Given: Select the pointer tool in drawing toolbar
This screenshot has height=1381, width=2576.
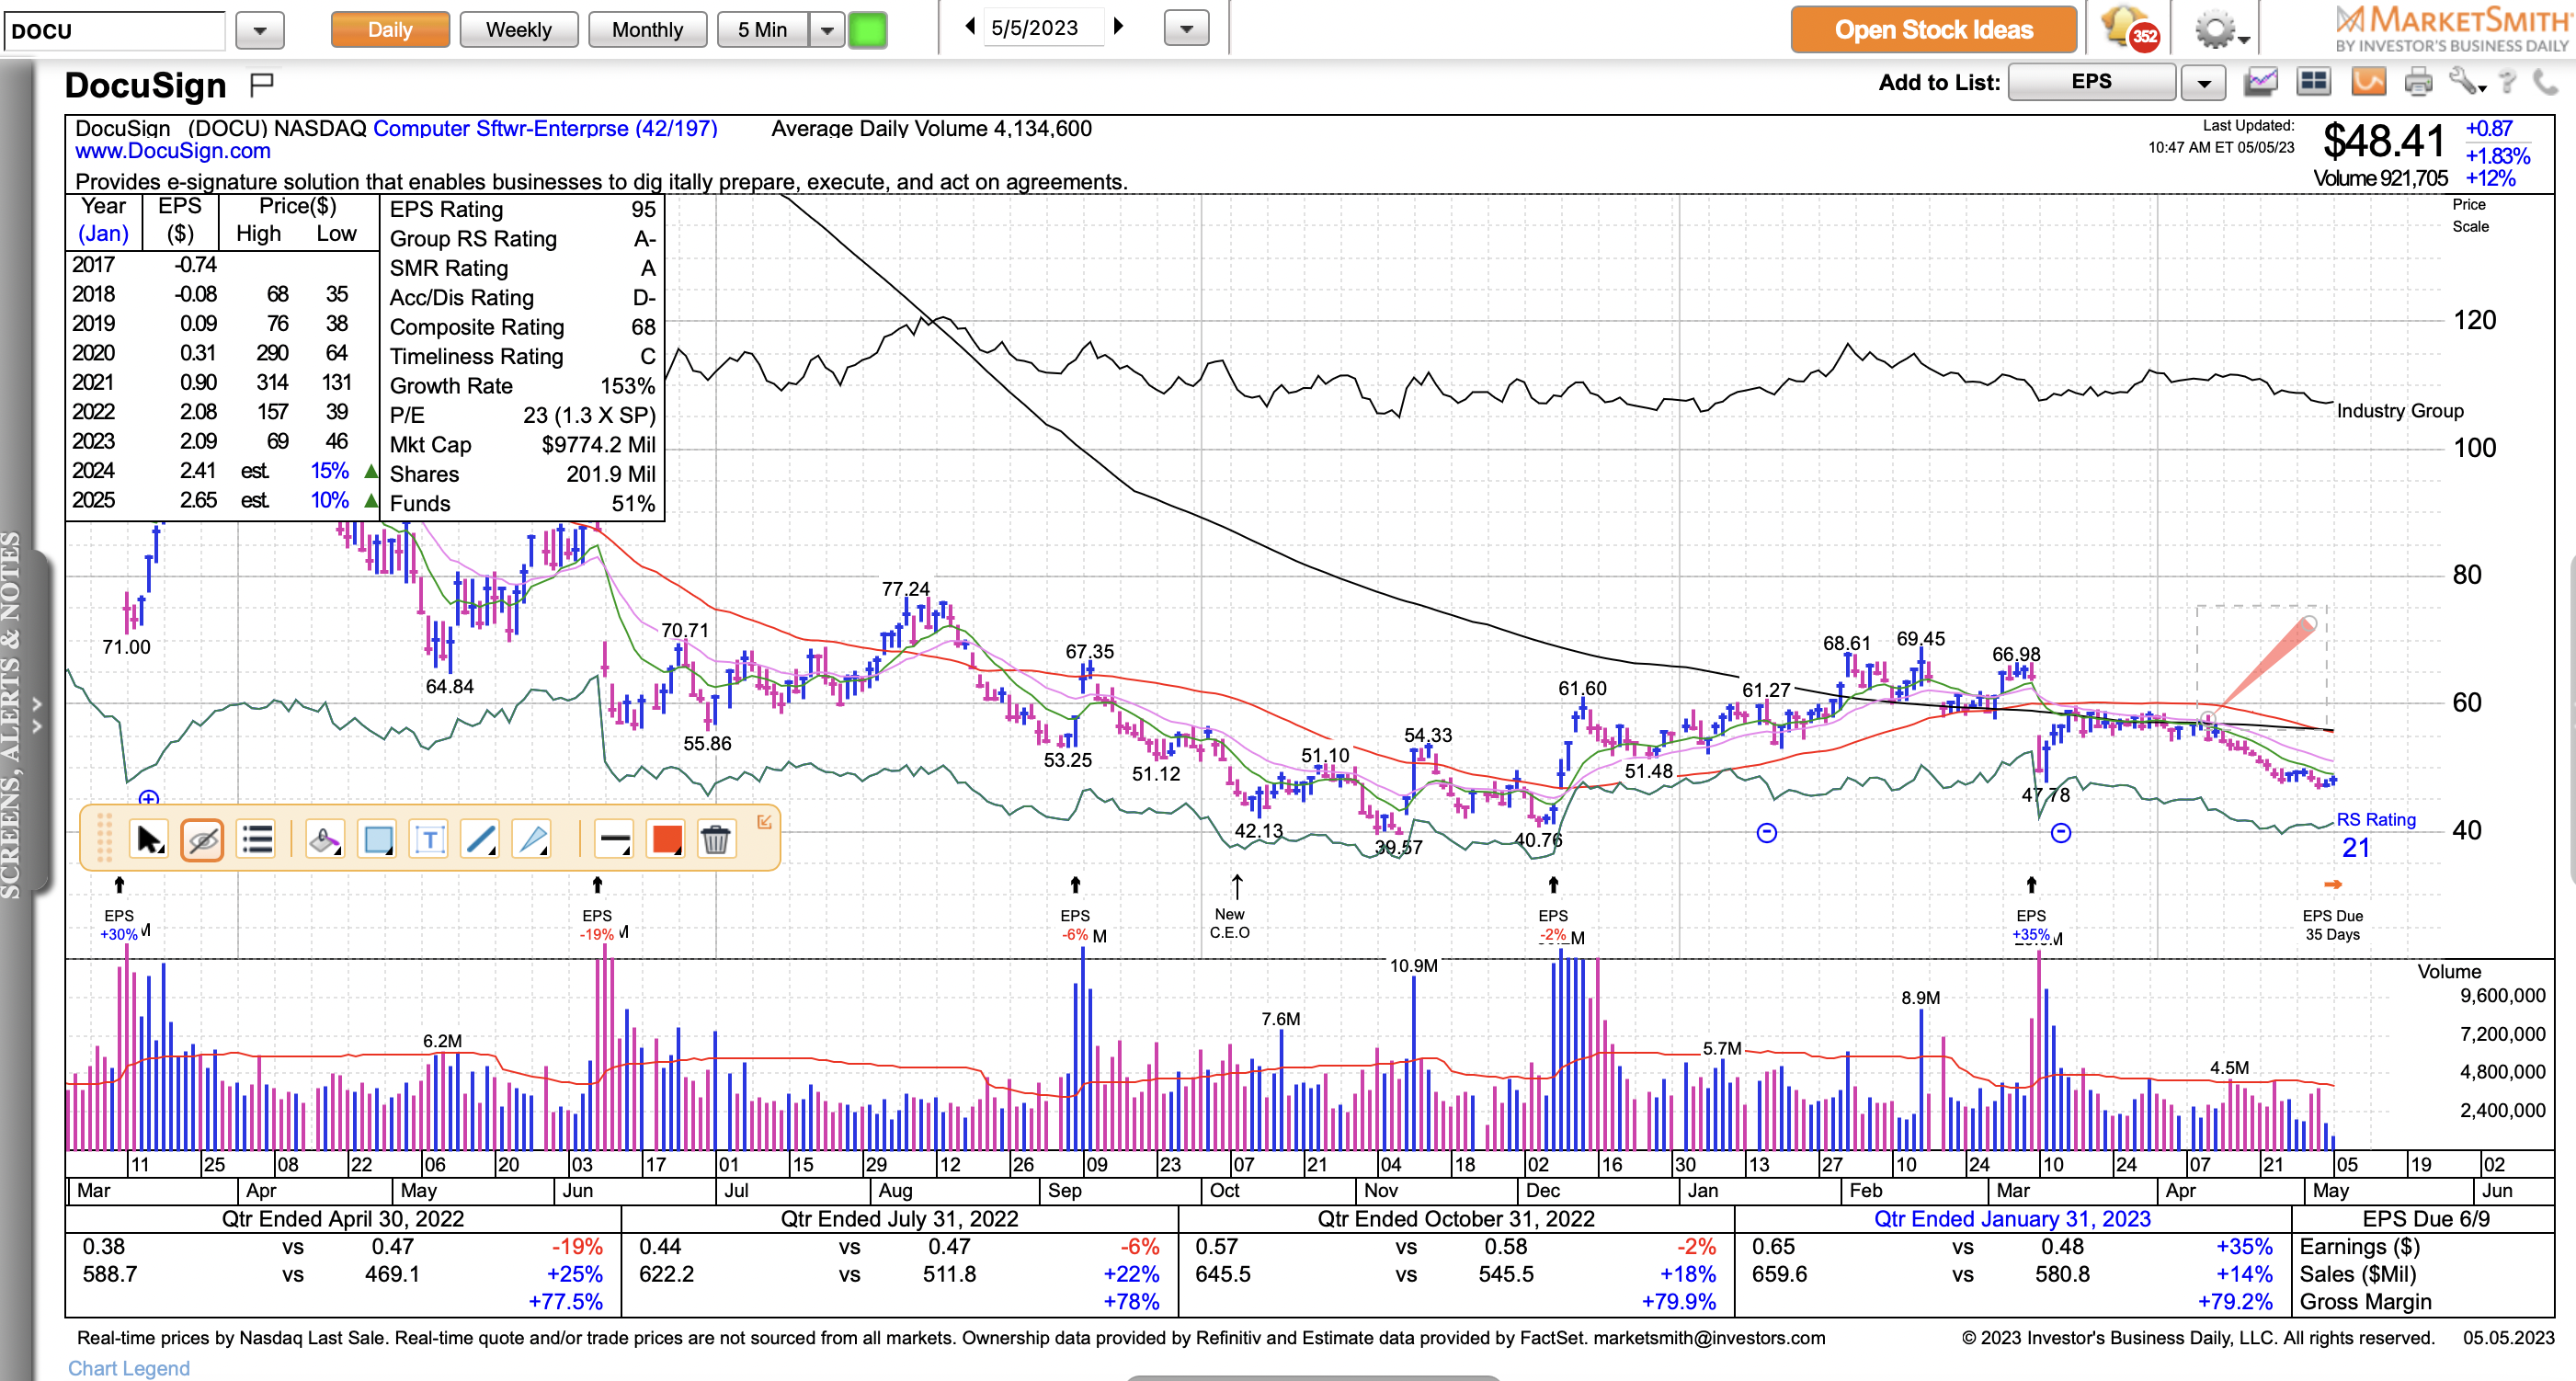Looking at the screenshot, I should [x=149, y=840].
